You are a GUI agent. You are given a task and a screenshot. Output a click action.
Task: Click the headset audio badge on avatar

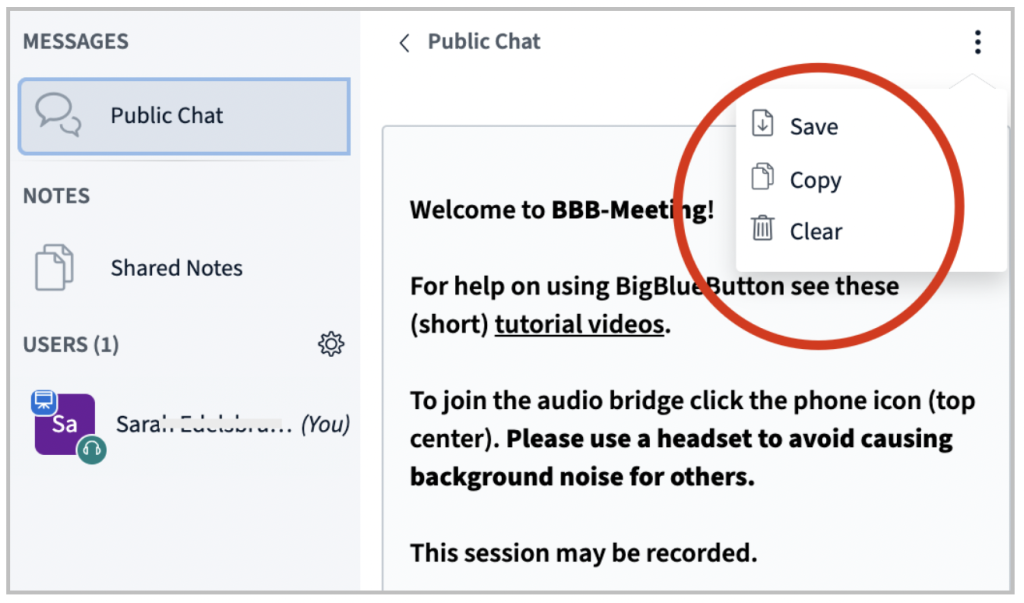[92, 449]
